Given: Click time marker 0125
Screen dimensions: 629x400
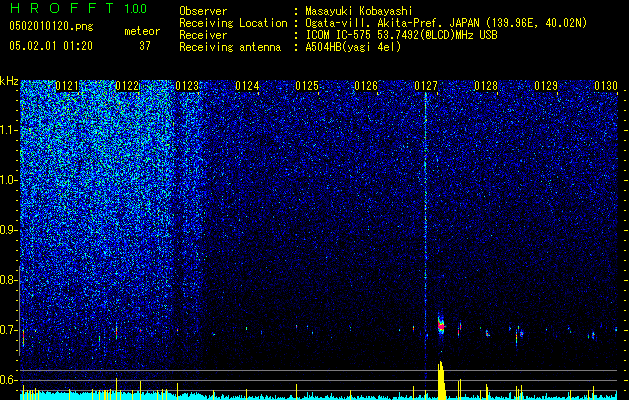Looking at the screenshot, I should click(307, 86).
